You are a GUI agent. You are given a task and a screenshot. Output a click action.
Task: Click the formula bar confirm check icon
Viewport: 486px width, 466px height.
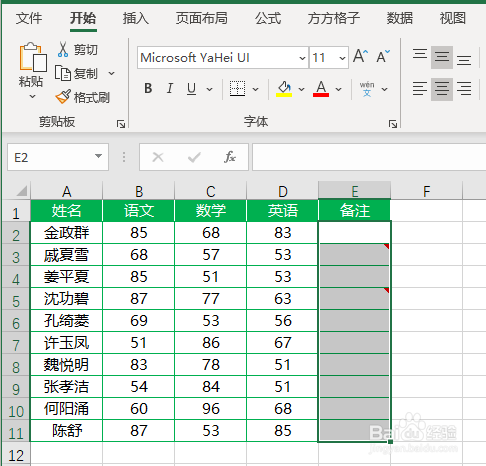[194, 157]
